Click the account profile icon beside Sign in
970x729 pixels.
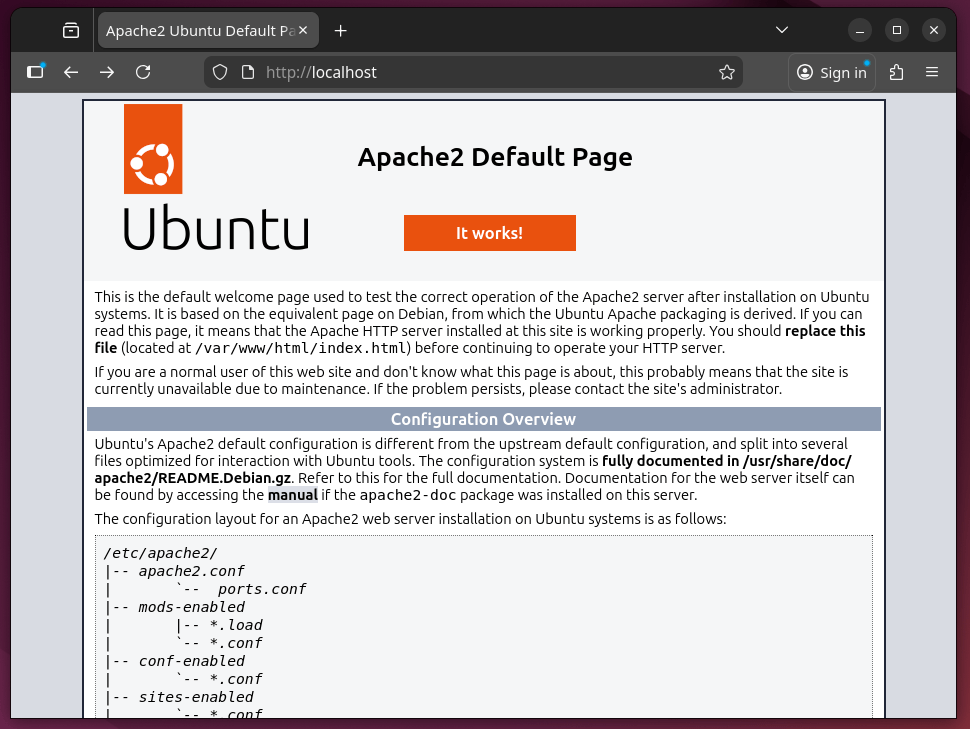(x=805, y=72)
